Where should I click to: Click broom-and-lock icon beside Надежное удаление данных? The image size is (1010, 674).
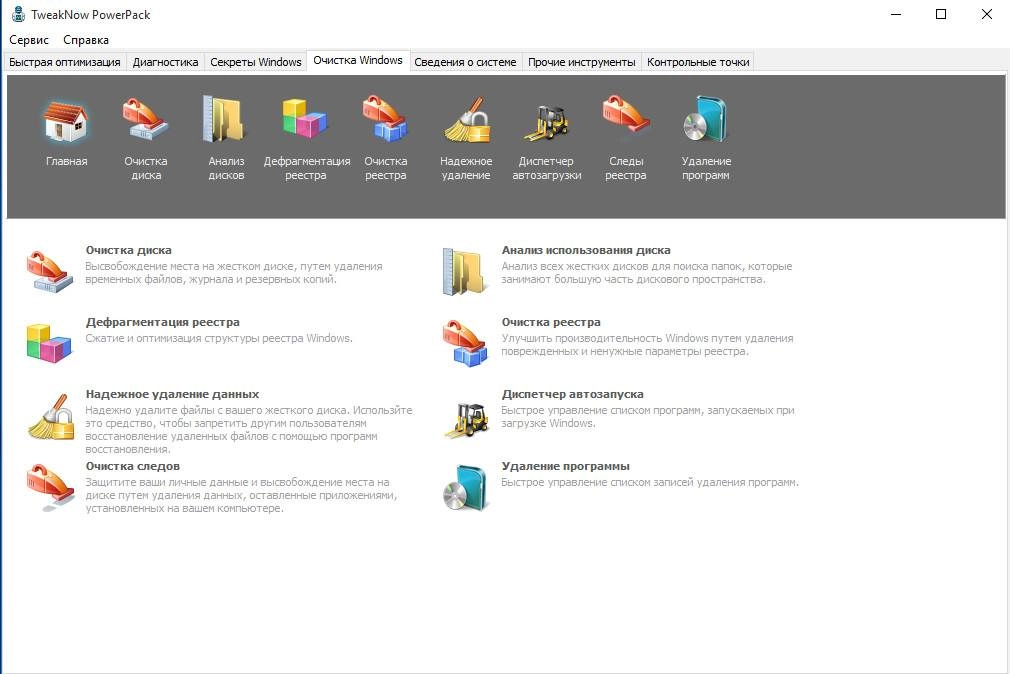(52, 416)
